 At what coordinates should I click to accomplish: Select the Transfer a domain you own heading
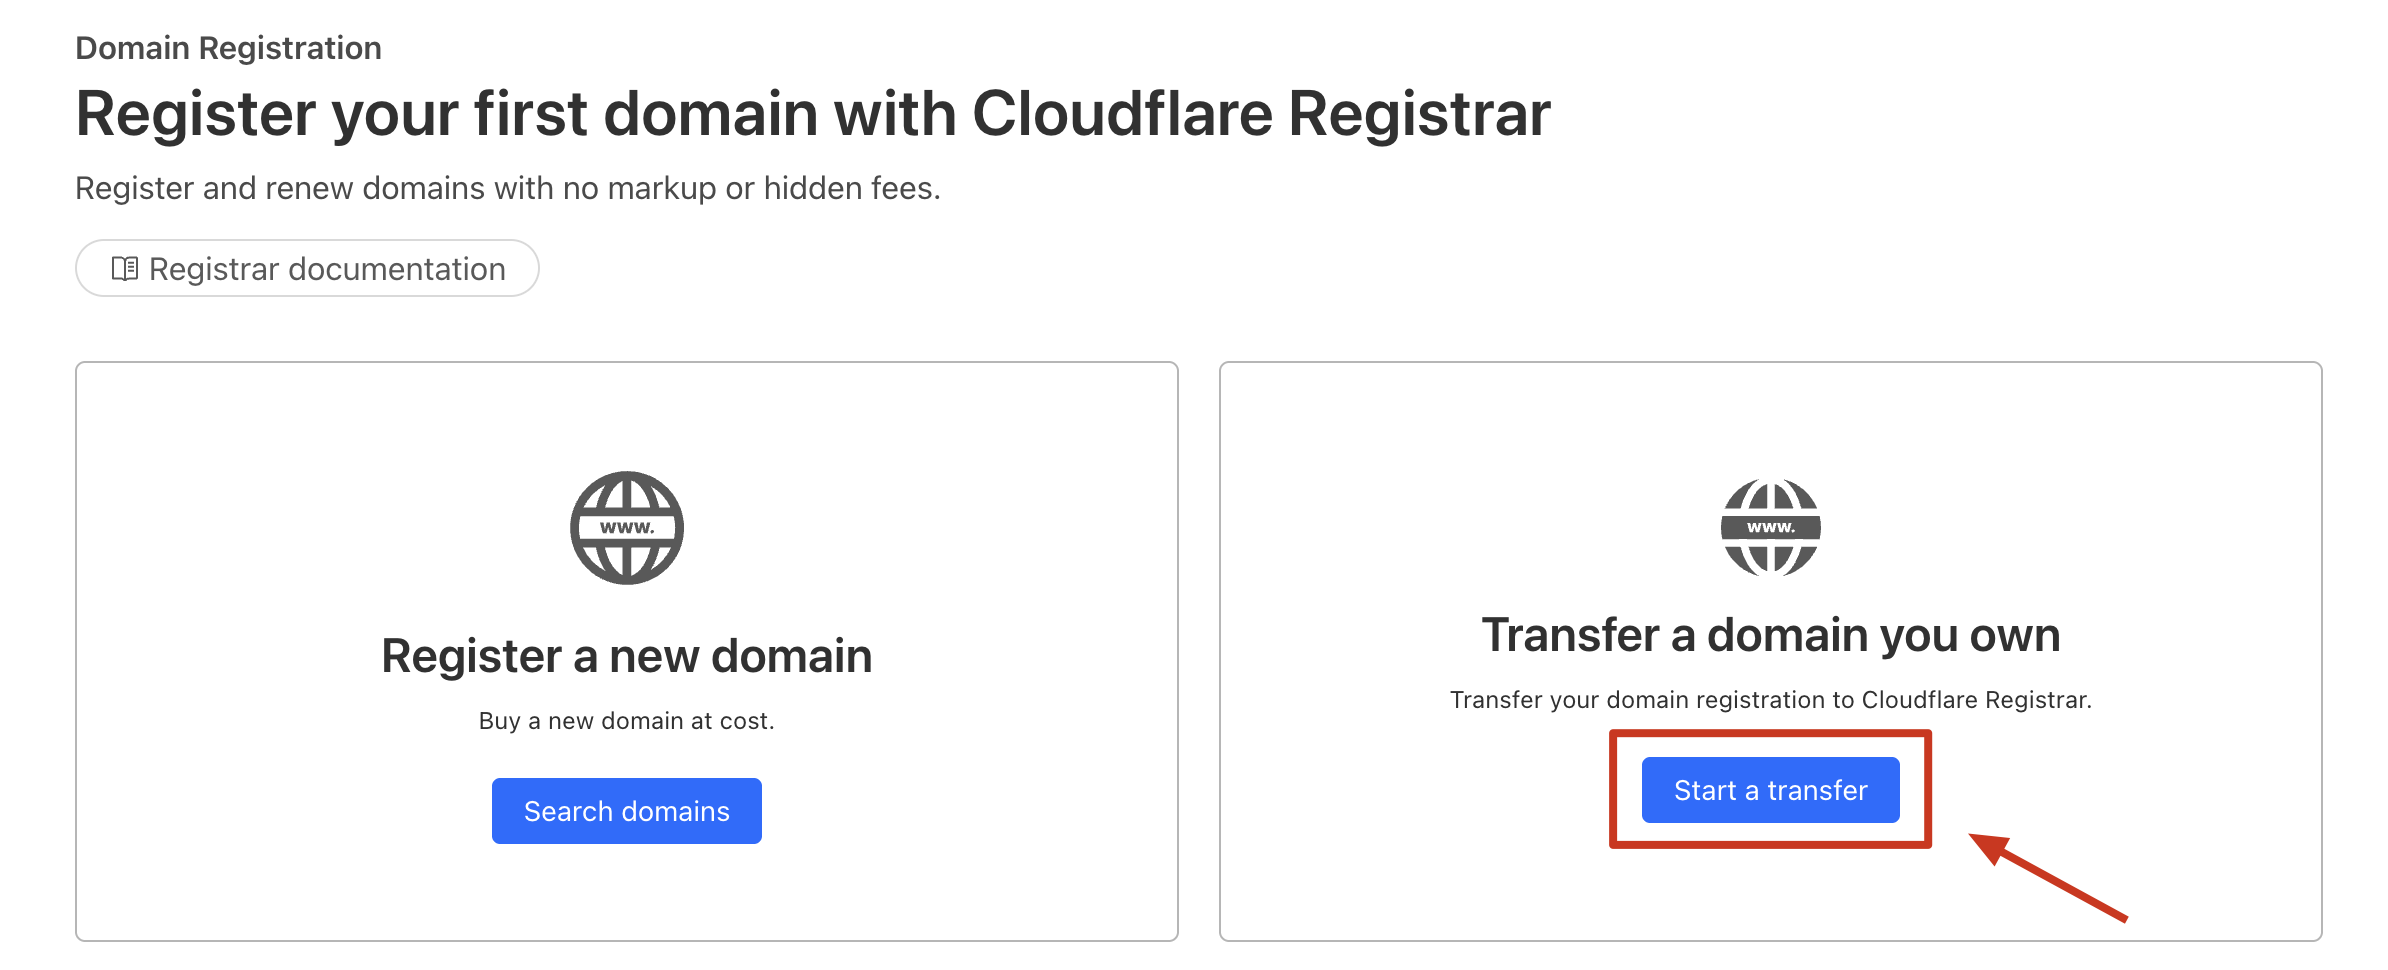1770,635
